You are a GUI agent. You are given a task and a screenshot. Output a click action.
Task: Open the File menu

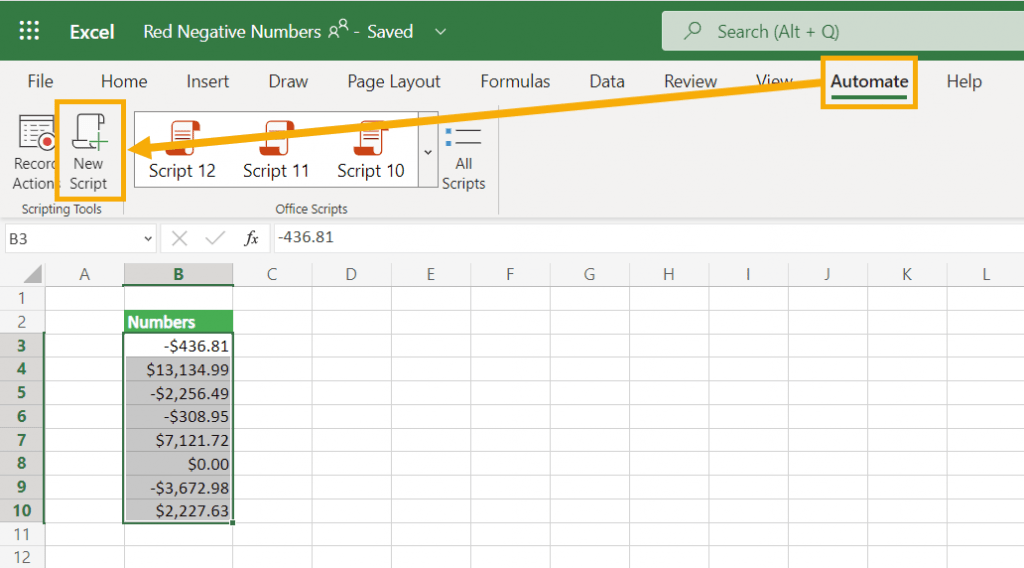click(x=41, y=82)
